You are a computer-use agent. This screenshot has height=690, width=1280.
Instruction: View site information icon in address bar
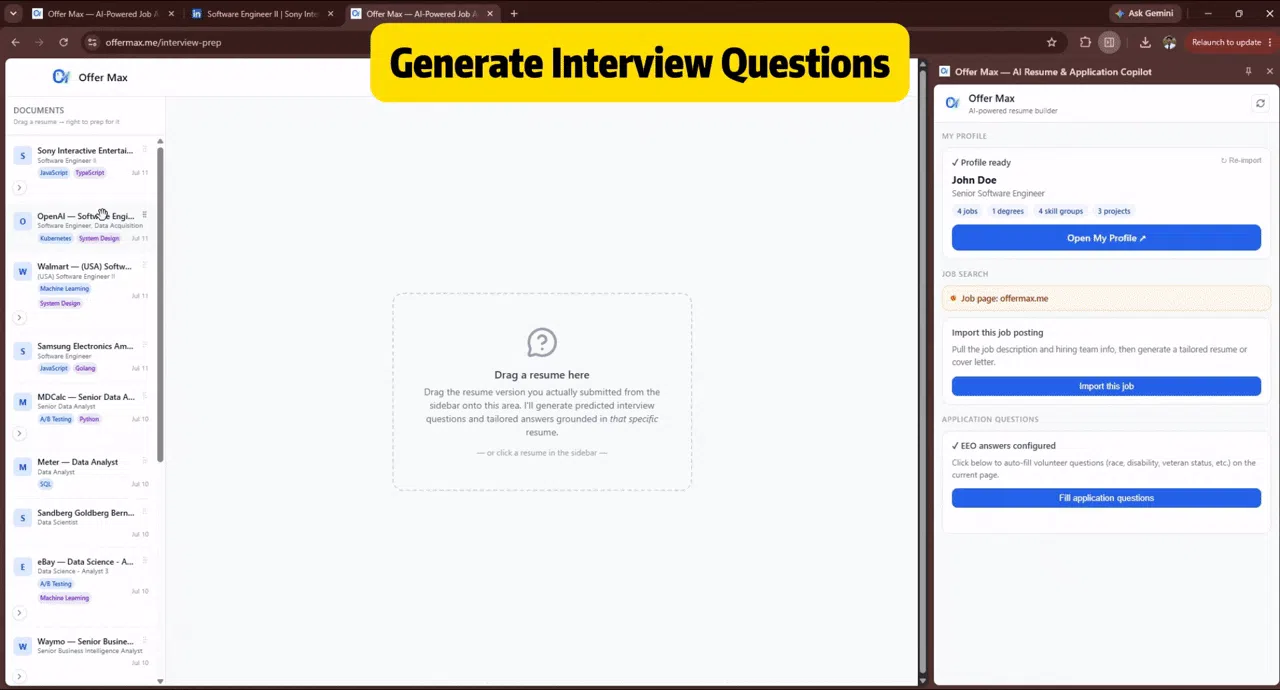pos(92,42)
